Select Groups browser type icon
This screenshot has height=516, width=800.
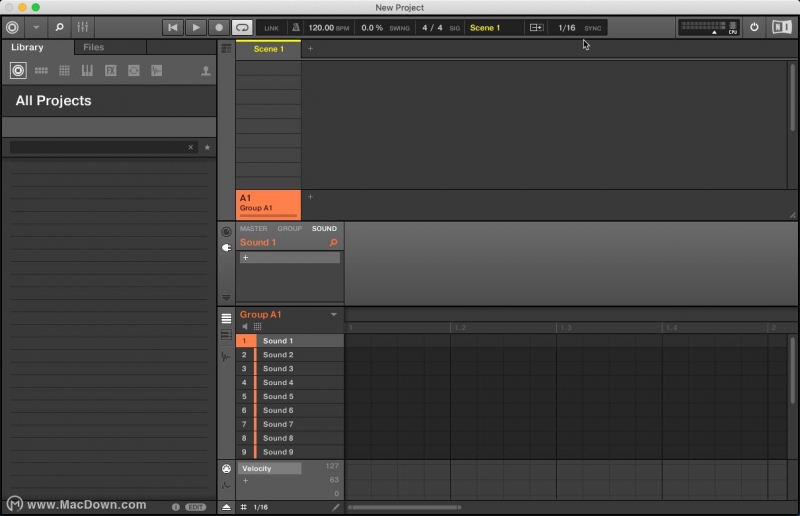click(41, 70)
